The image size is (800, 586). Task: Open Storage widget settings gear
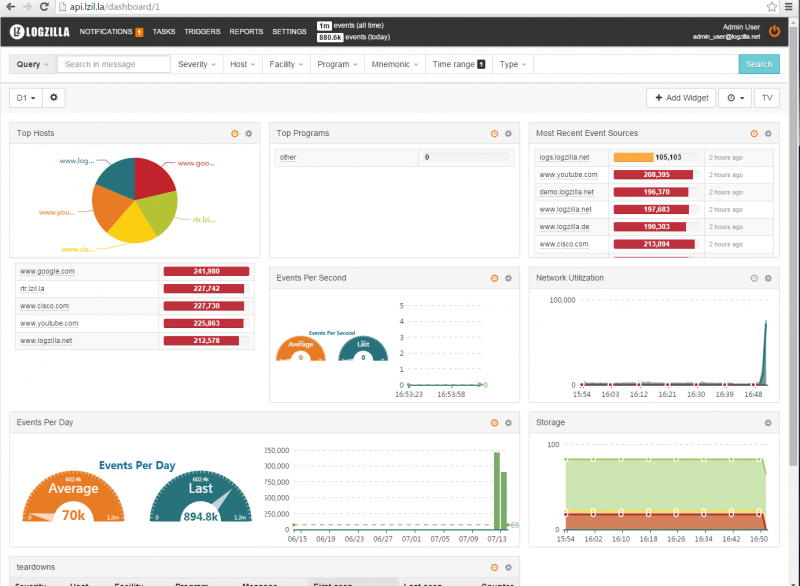[x=768, y=423]
